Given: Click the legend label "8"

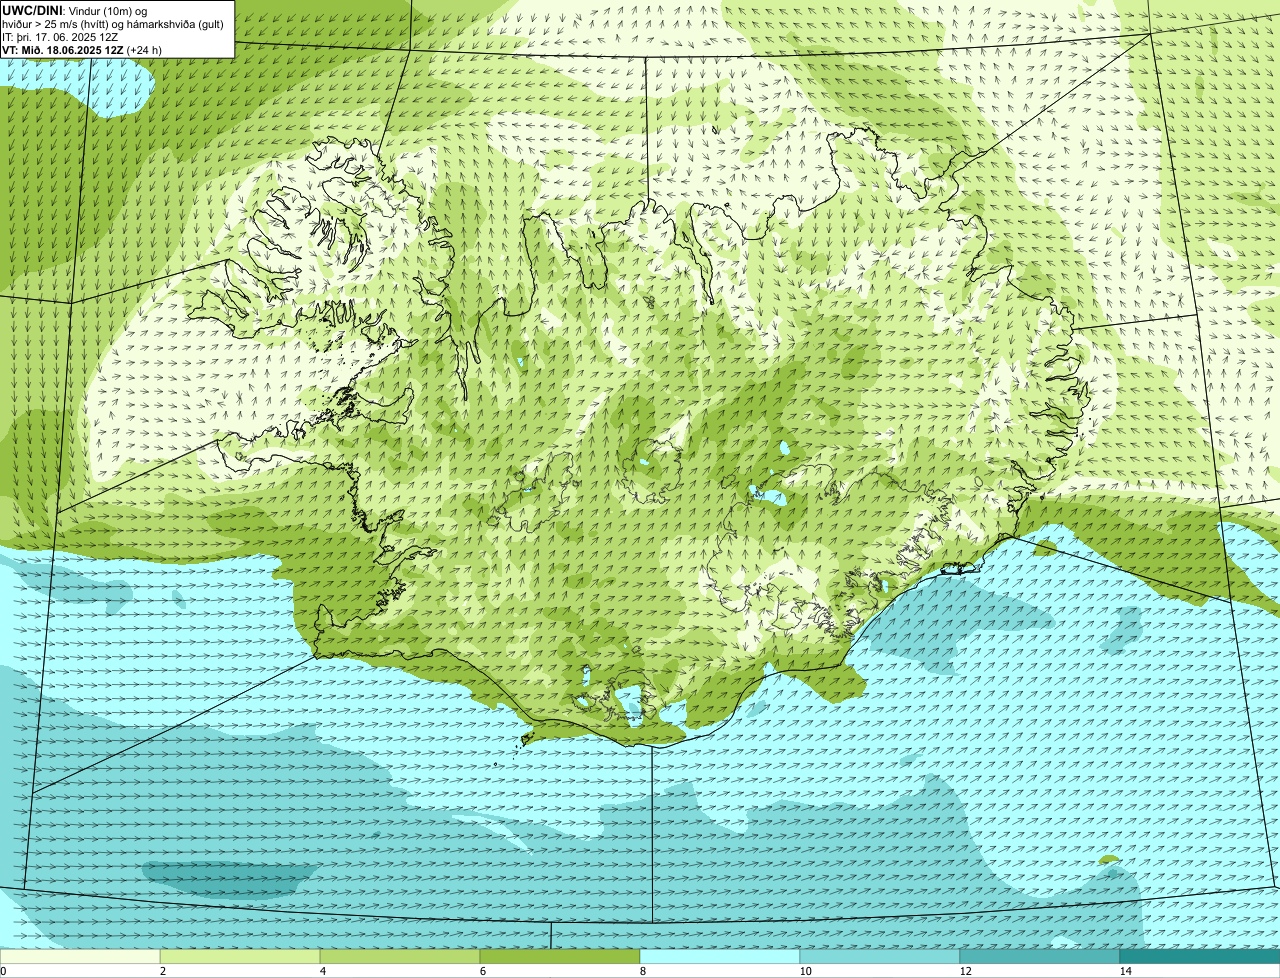Looking at the screenshot, I should pyautogui.click(x=642, y=971).
